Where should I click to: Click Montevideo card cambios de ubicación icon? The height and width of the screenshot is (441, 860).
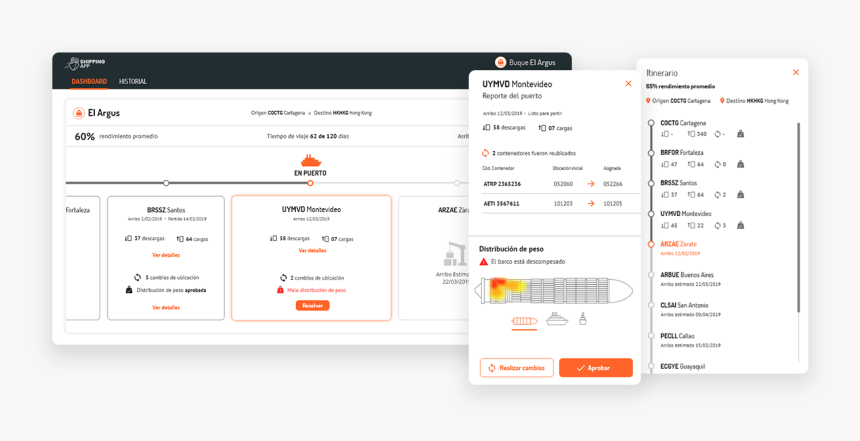coord(283,278)
